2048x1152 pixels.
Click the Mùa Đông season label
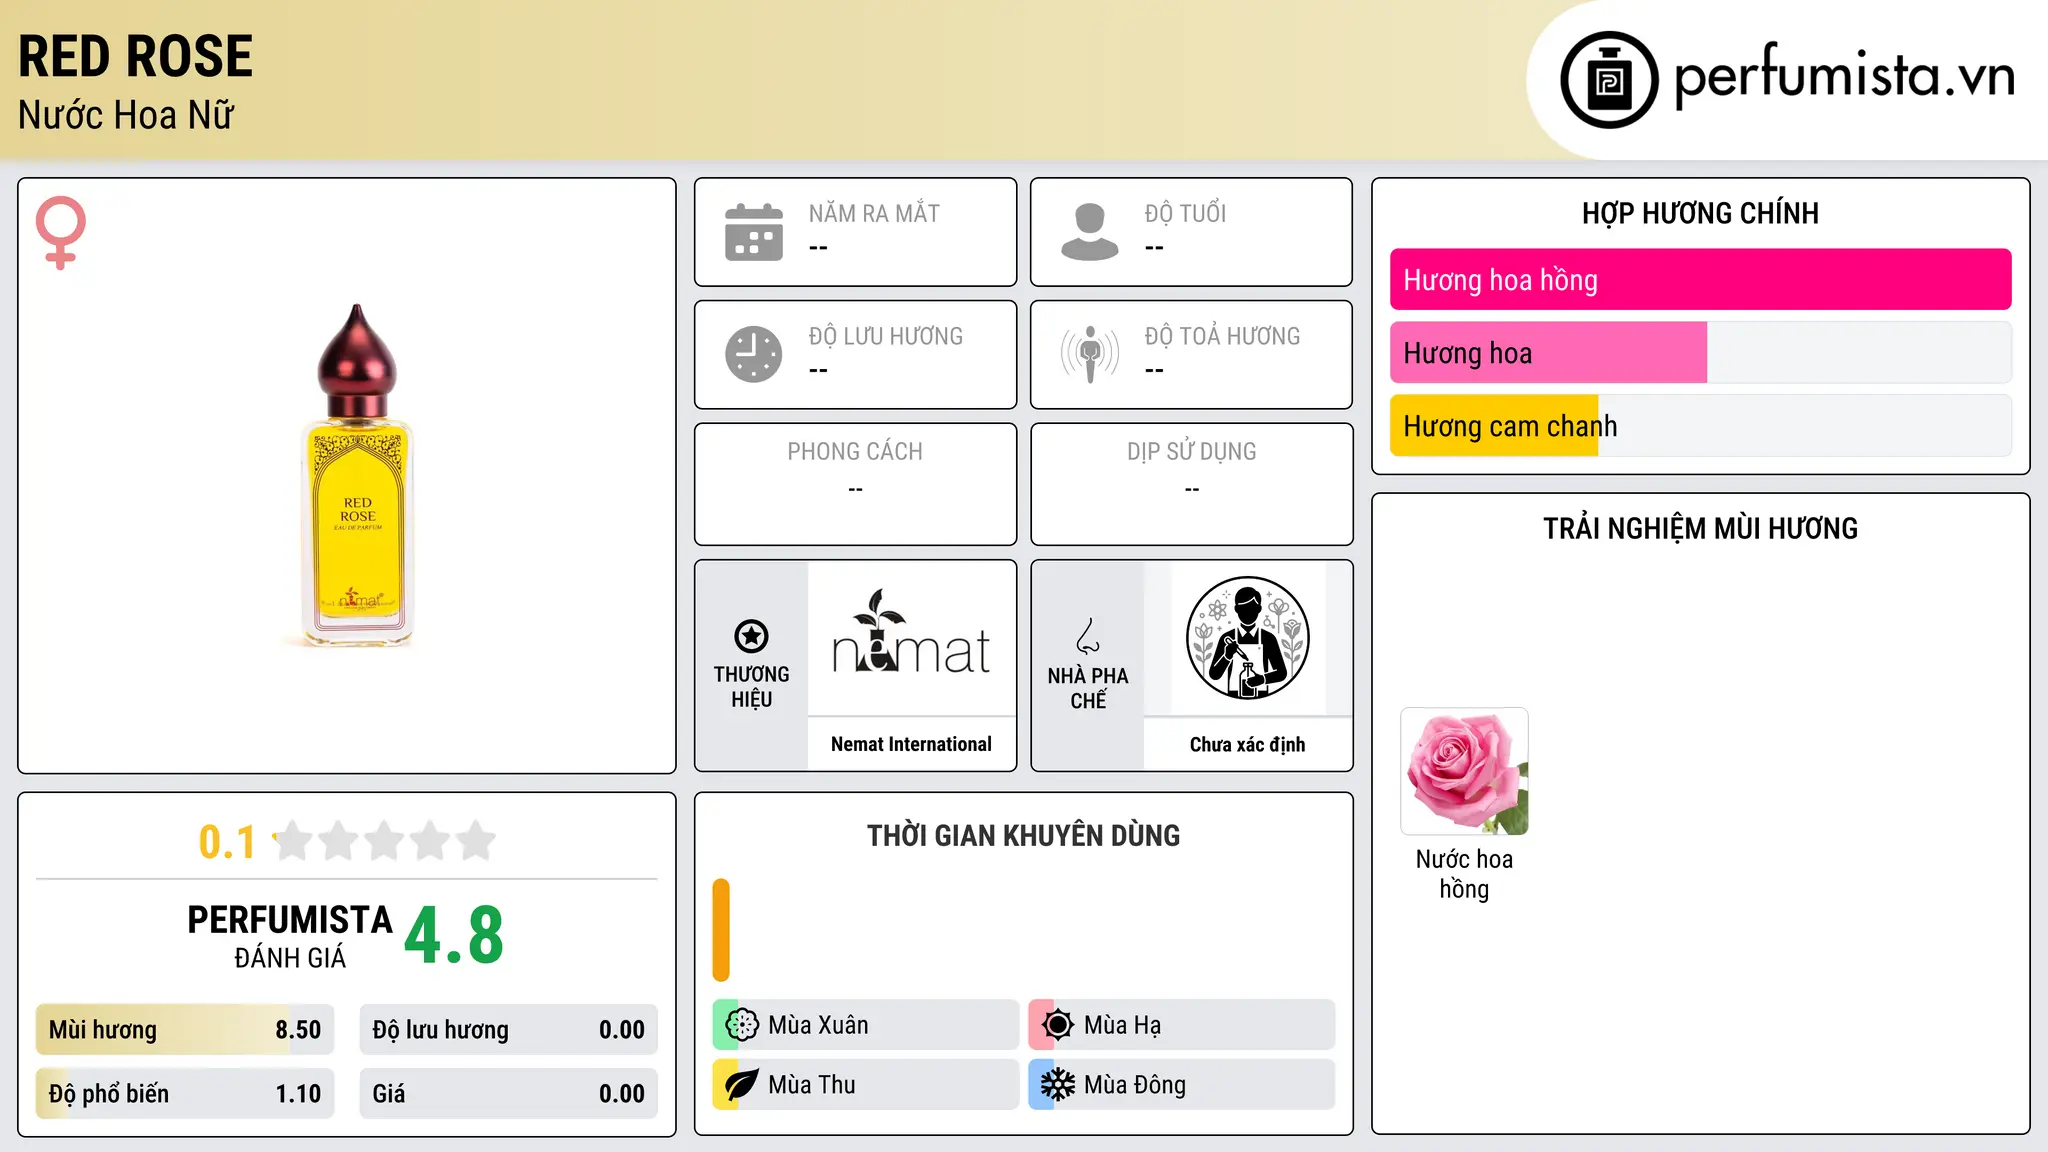tap(1135, 1085)
